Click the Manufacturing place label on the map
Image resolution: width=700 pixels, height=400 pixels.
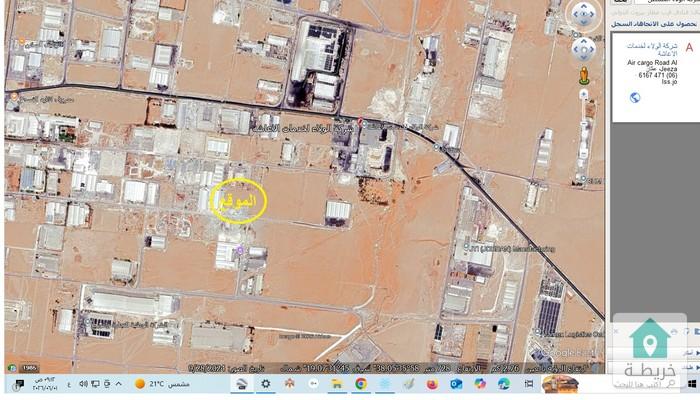click(514, 249)
